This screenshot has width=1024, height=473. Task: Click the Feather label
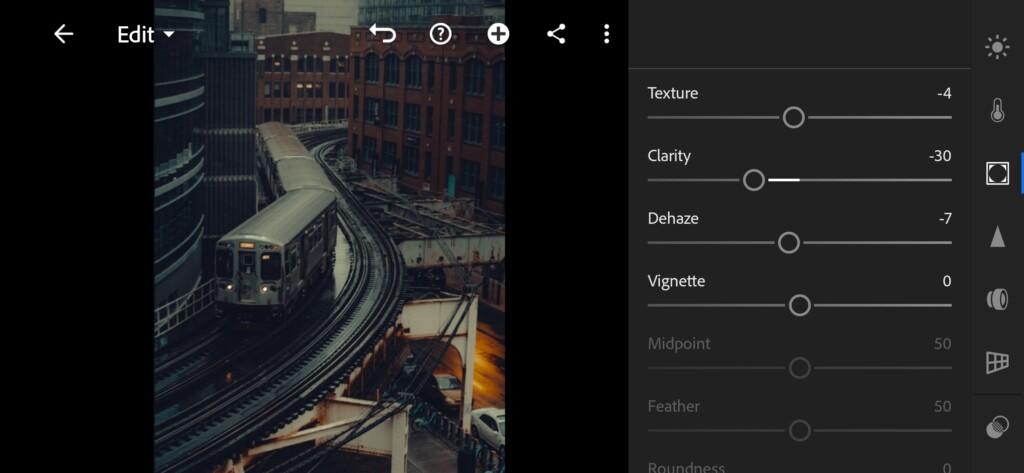(x=673, y=406)
